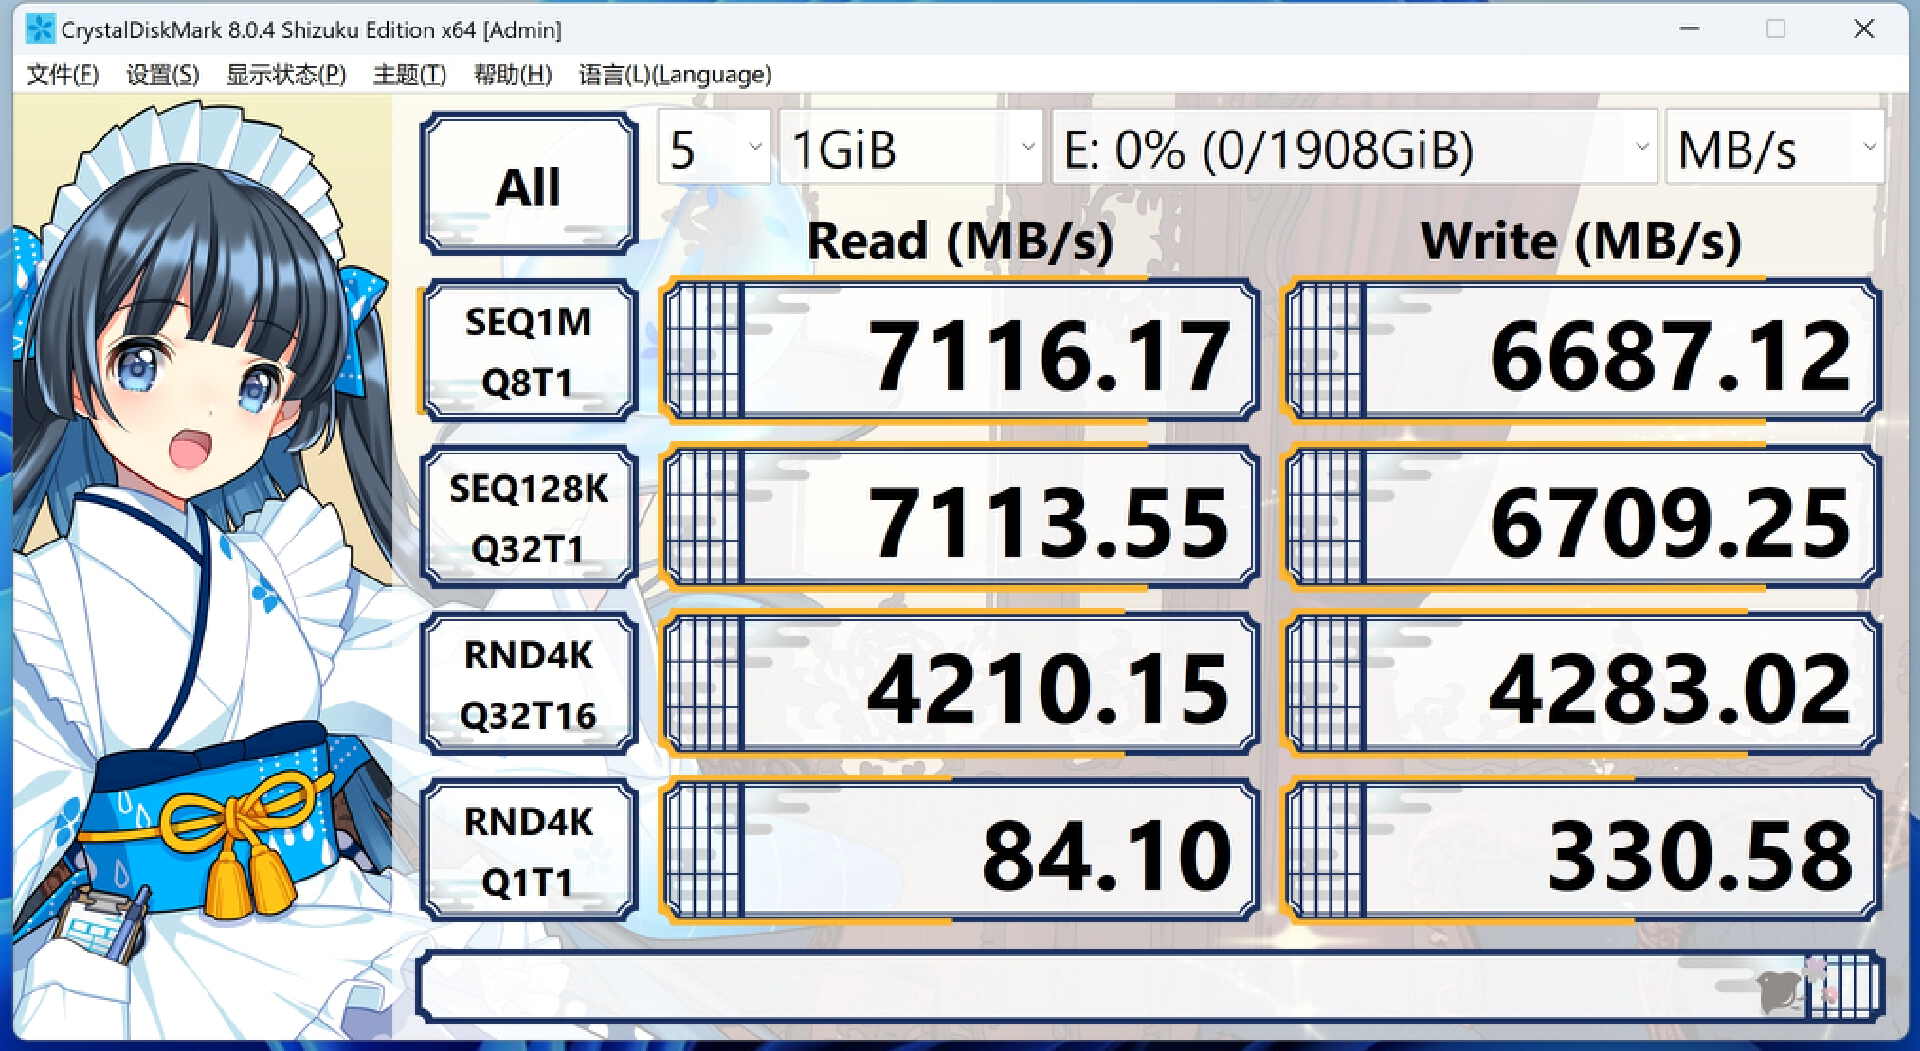Click the lattice icon in RND4K Q1T1 read result

[705, 851]
